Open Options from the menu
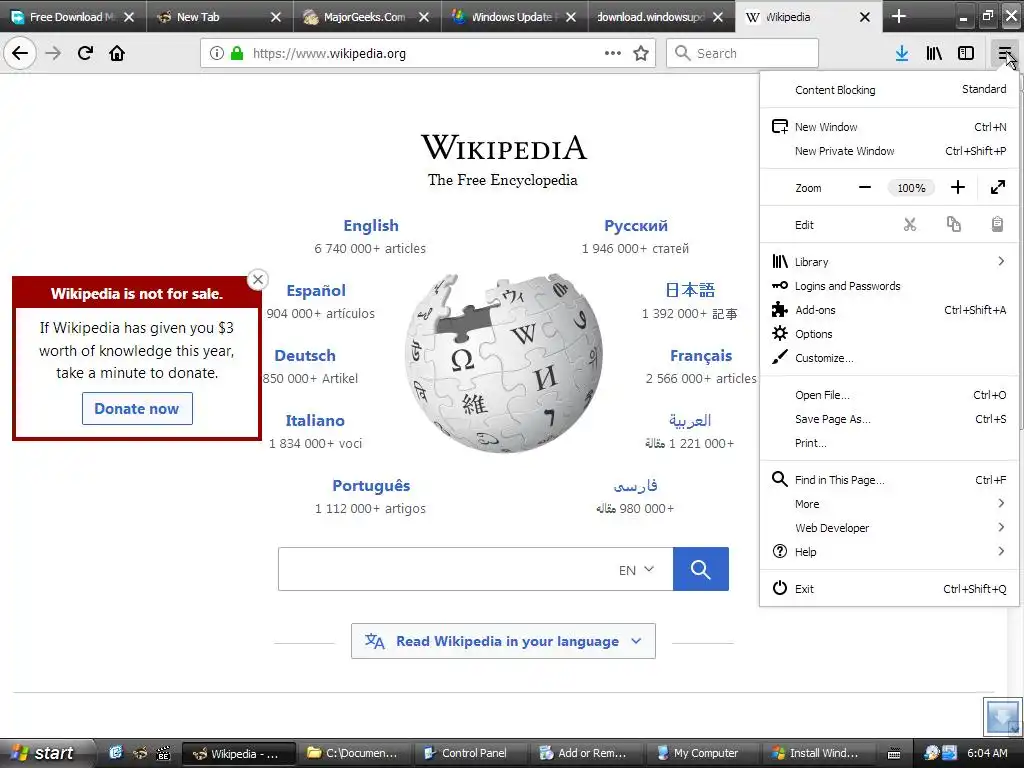 pyautogui.click(x=889, y=334)
